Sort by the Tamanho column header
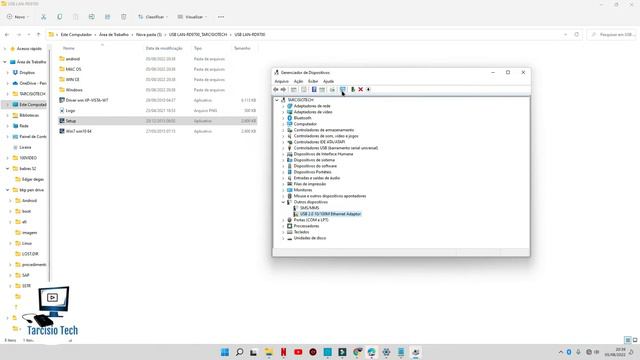 point(242,48)
